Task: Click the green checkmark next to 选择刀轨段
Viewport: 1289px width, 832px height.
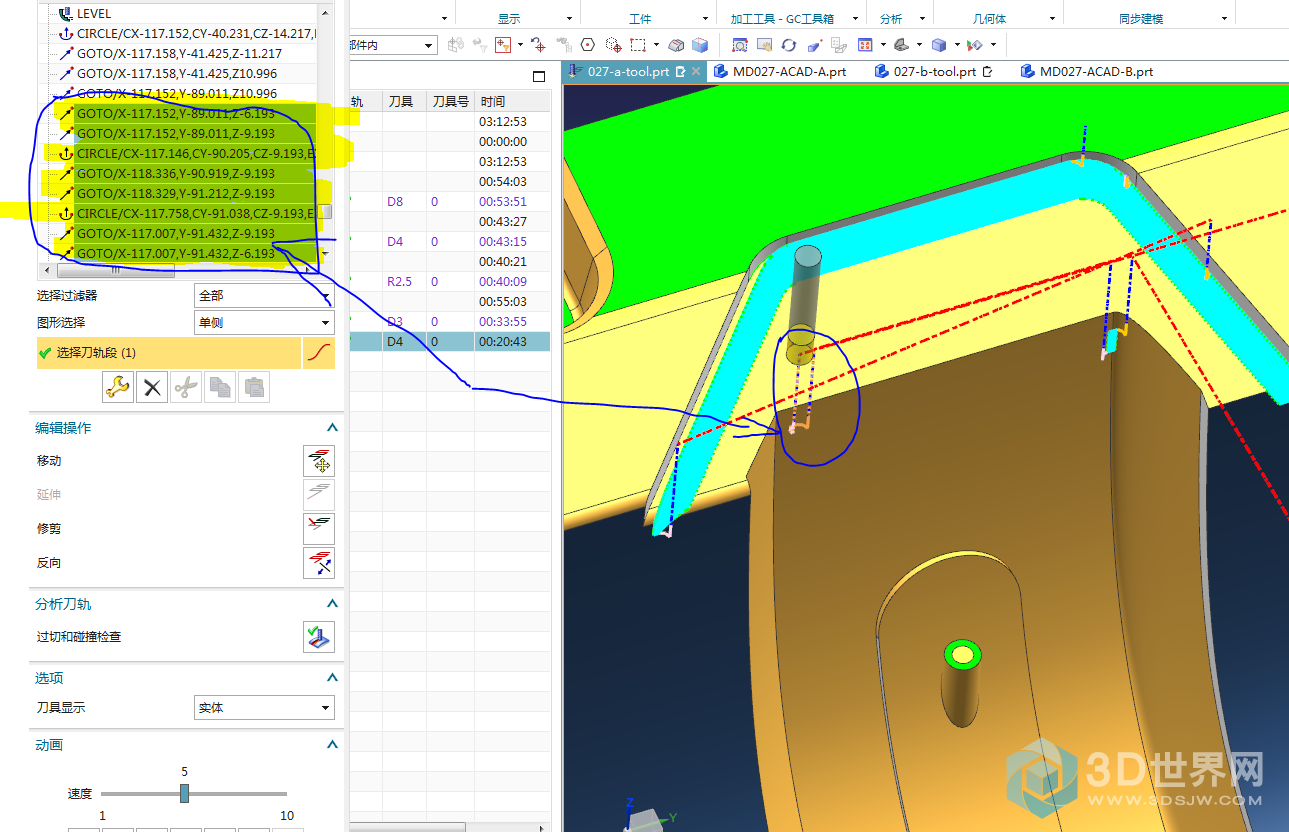Action: pos(44,353)
